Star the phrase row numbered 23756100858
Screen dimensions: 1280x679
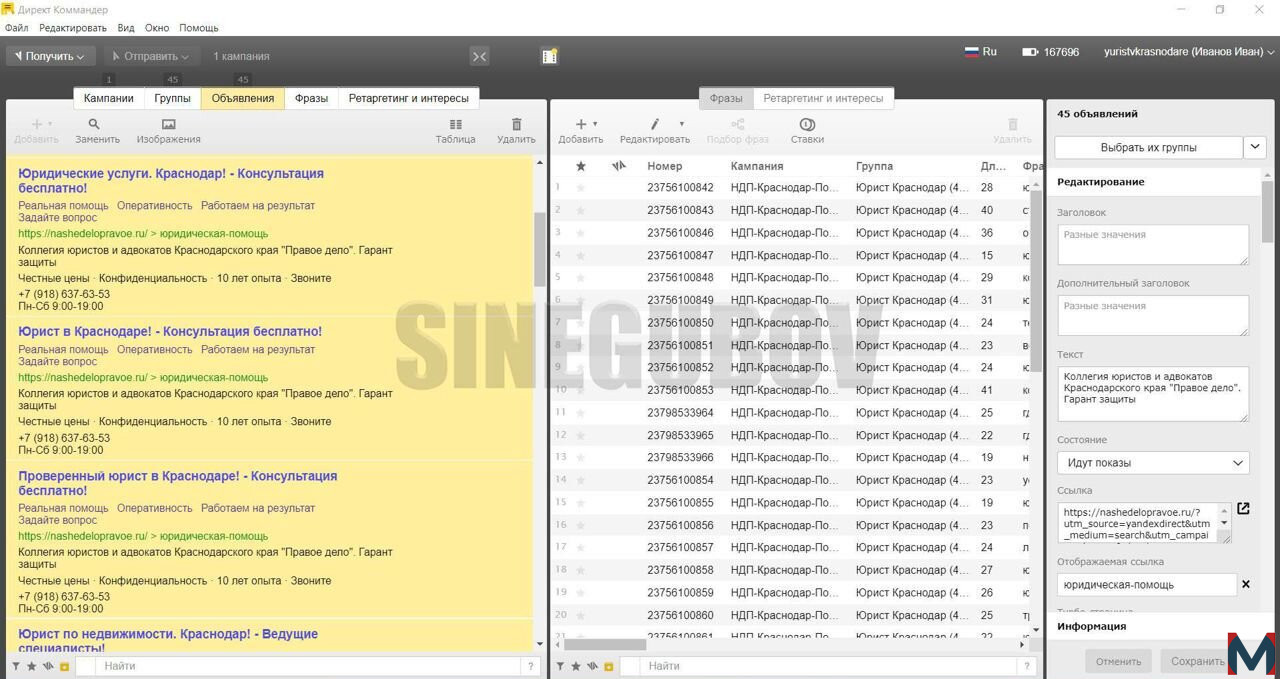coord(580,570)
